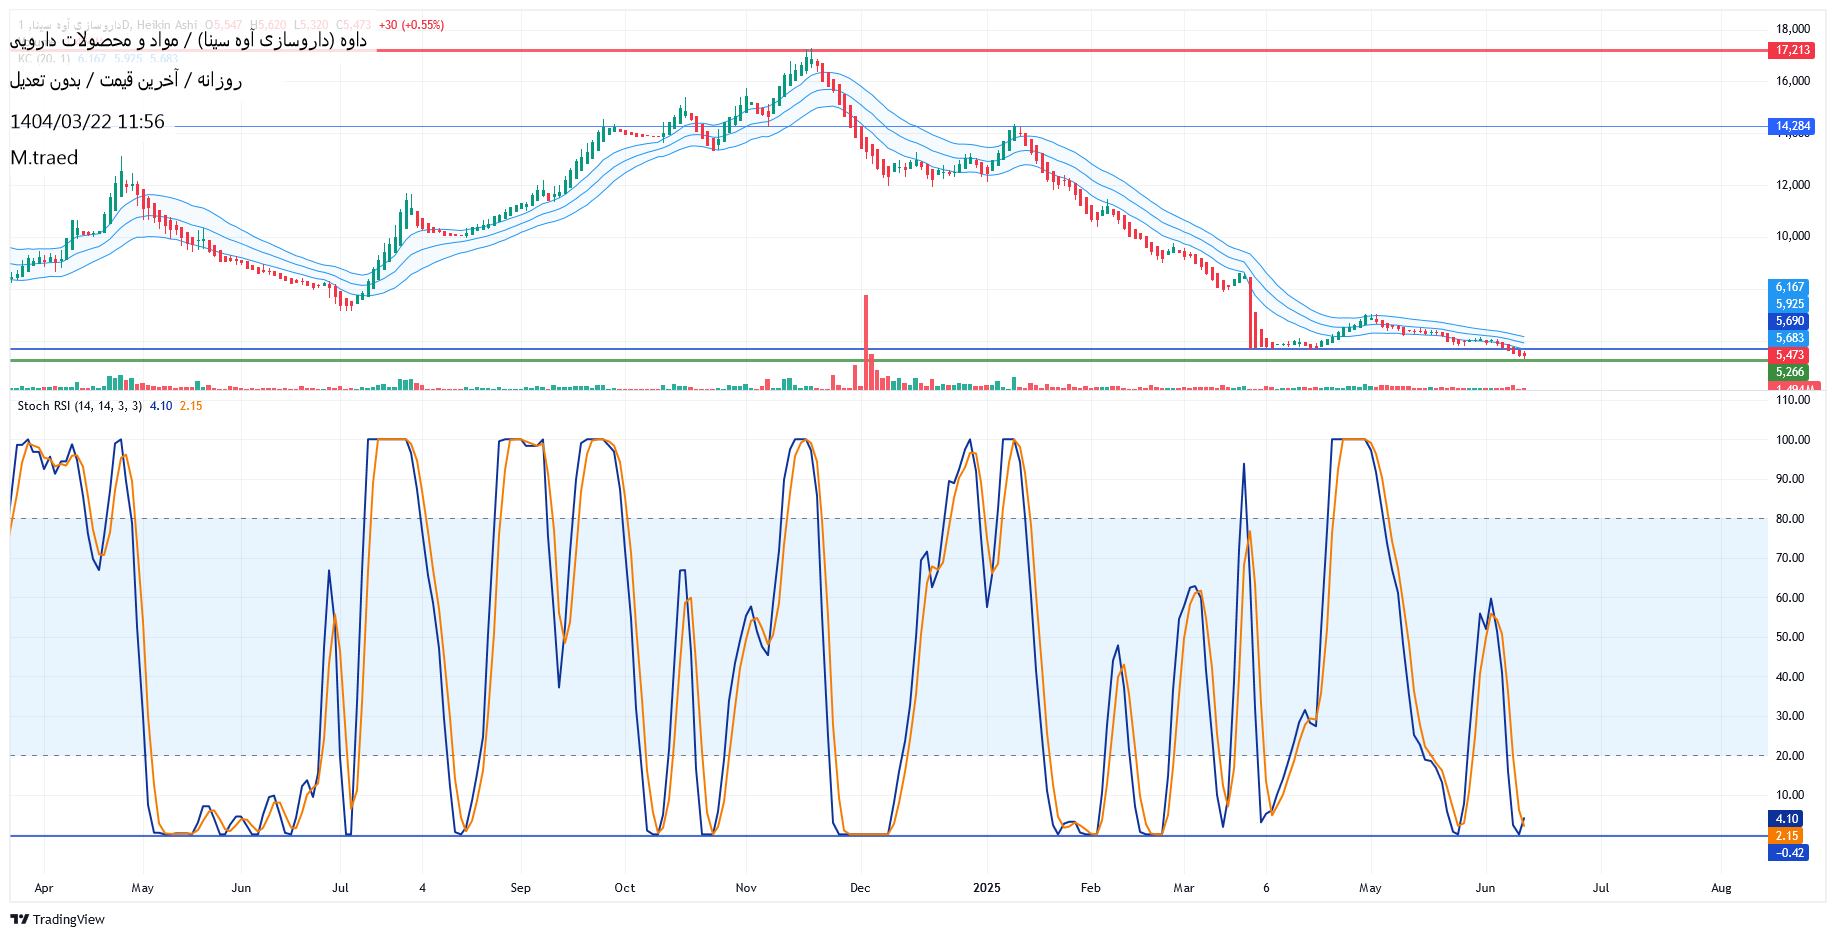Click the green 5,266 price axis tag
The height and width of the screenshot is (937, 1836).
click(x=1789, y=372)
